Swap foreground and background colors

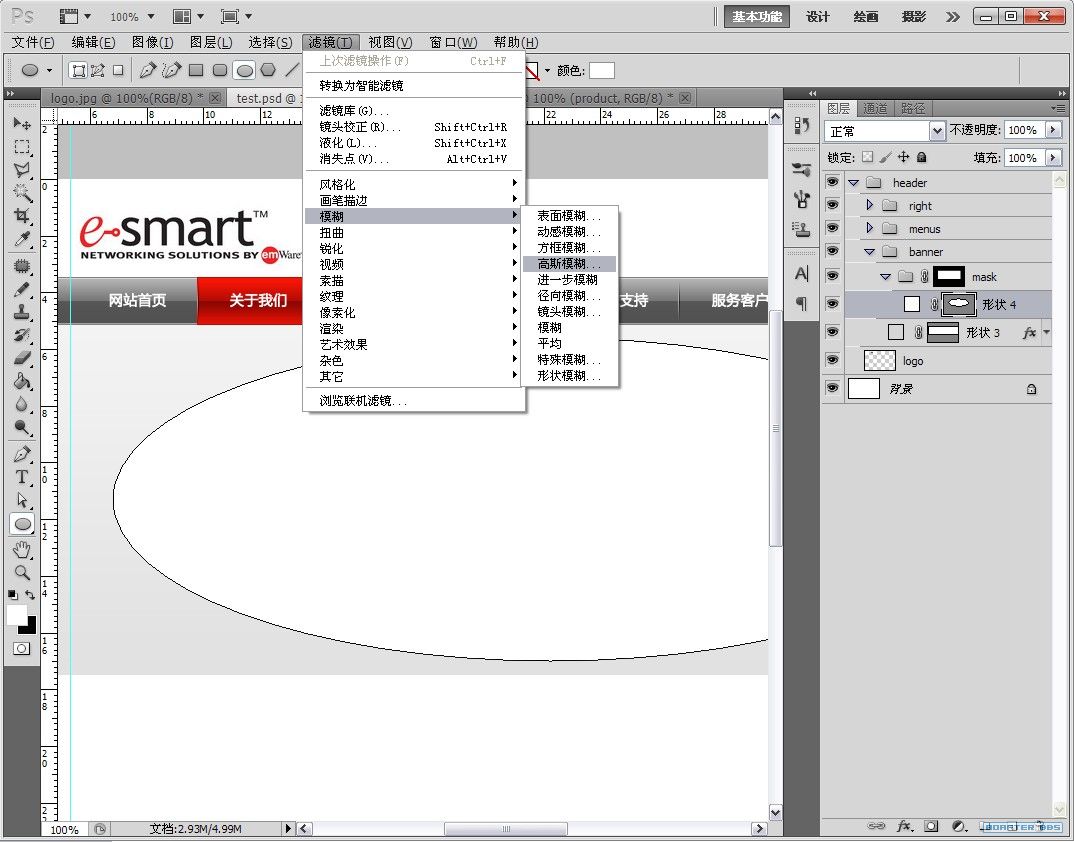pos(30,595)
